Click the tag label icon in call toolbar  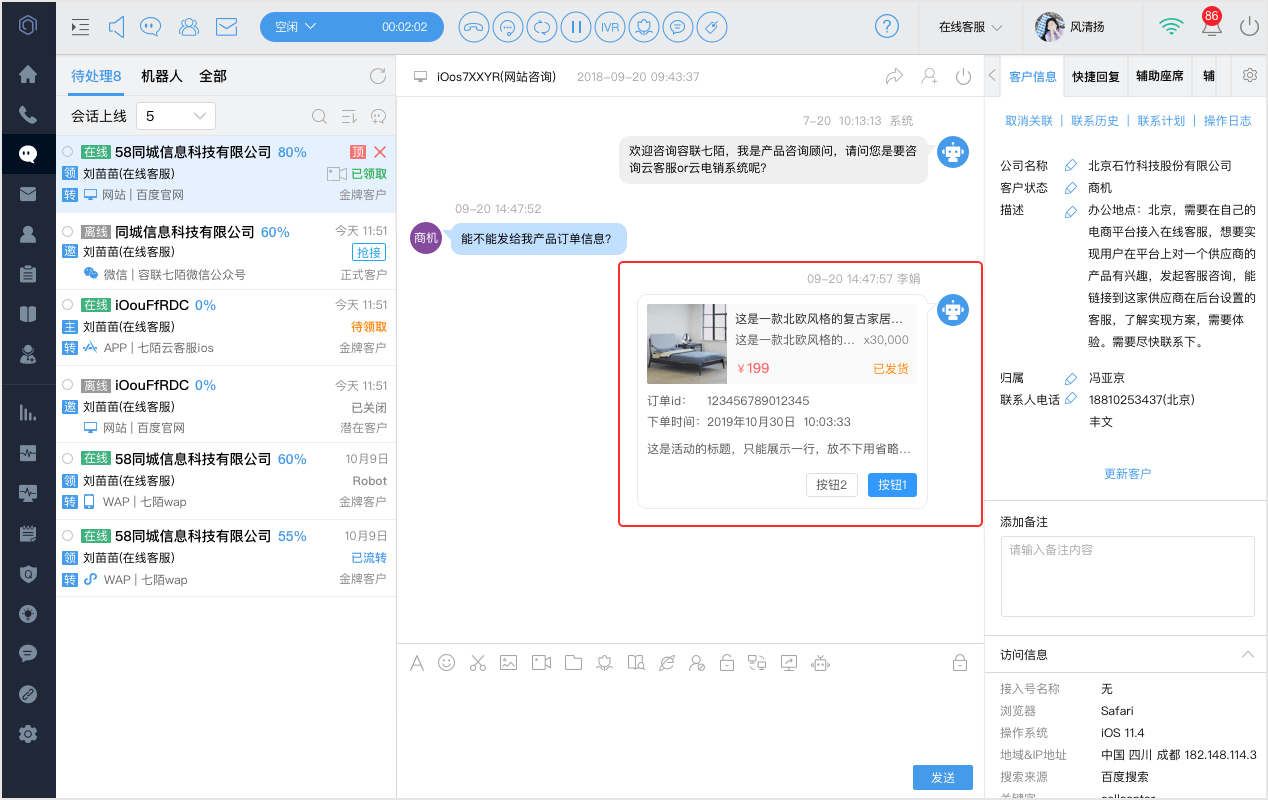pyautogui.click(x=712, y=27)
